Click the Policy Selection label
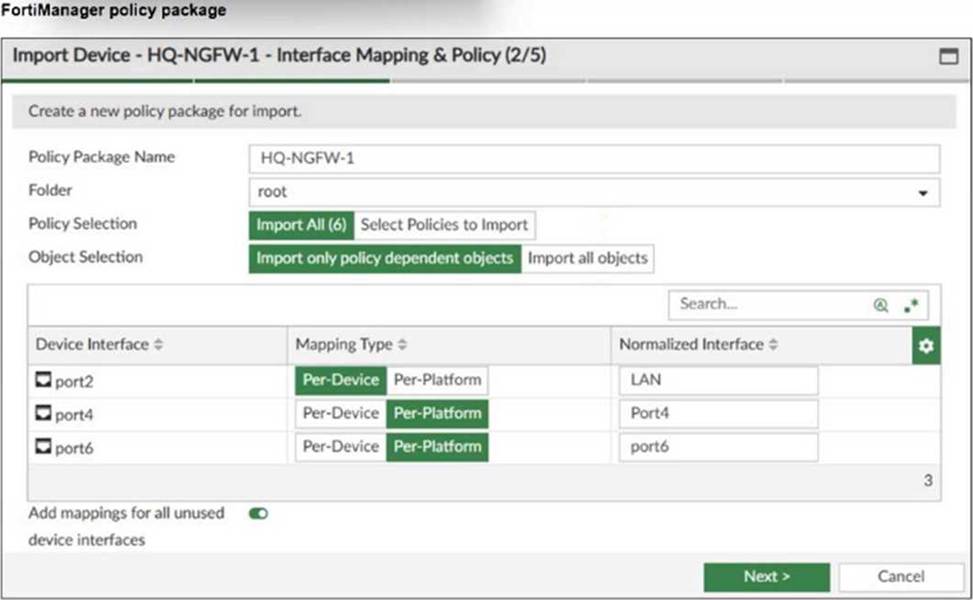The height and width of the screenshot is (600, 973). point(83,223)
